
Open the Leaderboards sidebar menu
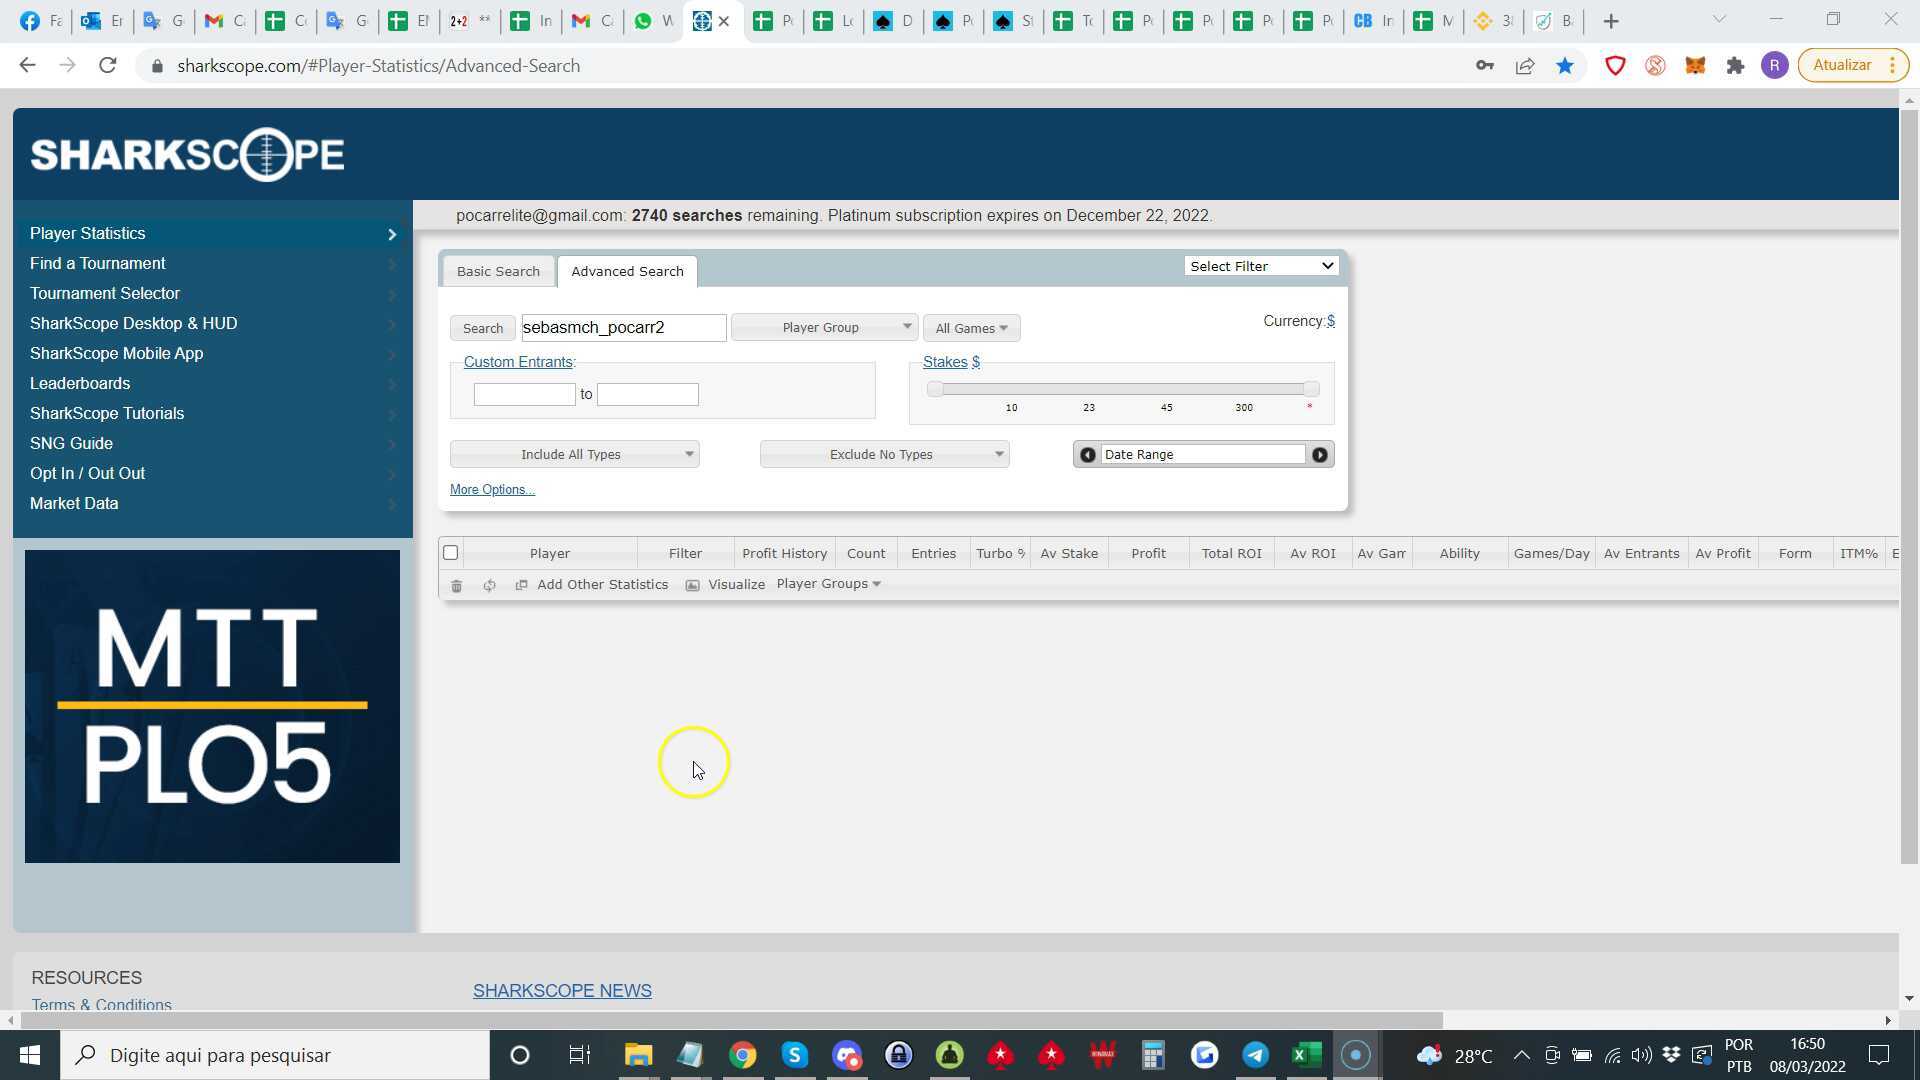[x=80, y=383]
